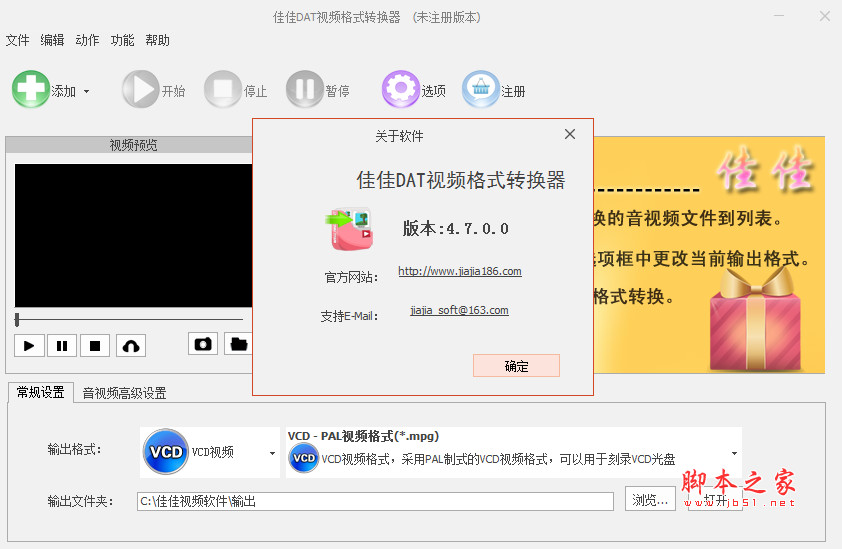Viewport: 842px width, 549px height.
Task: Click the 输出文件夹: label
Action: point(81,501)
